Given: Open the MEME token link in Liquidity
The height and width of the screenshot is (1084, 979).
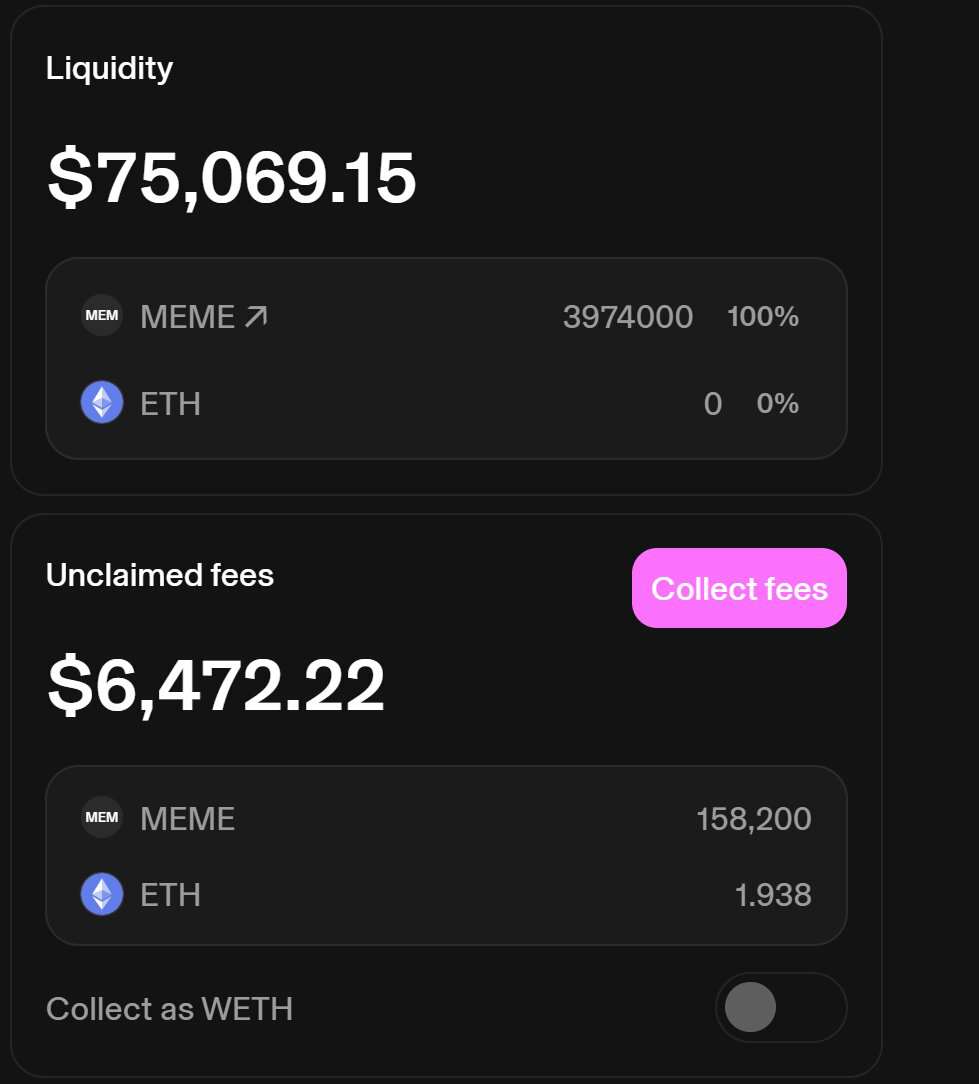Looking at the screenshot, I should click(x=204, y=317).
